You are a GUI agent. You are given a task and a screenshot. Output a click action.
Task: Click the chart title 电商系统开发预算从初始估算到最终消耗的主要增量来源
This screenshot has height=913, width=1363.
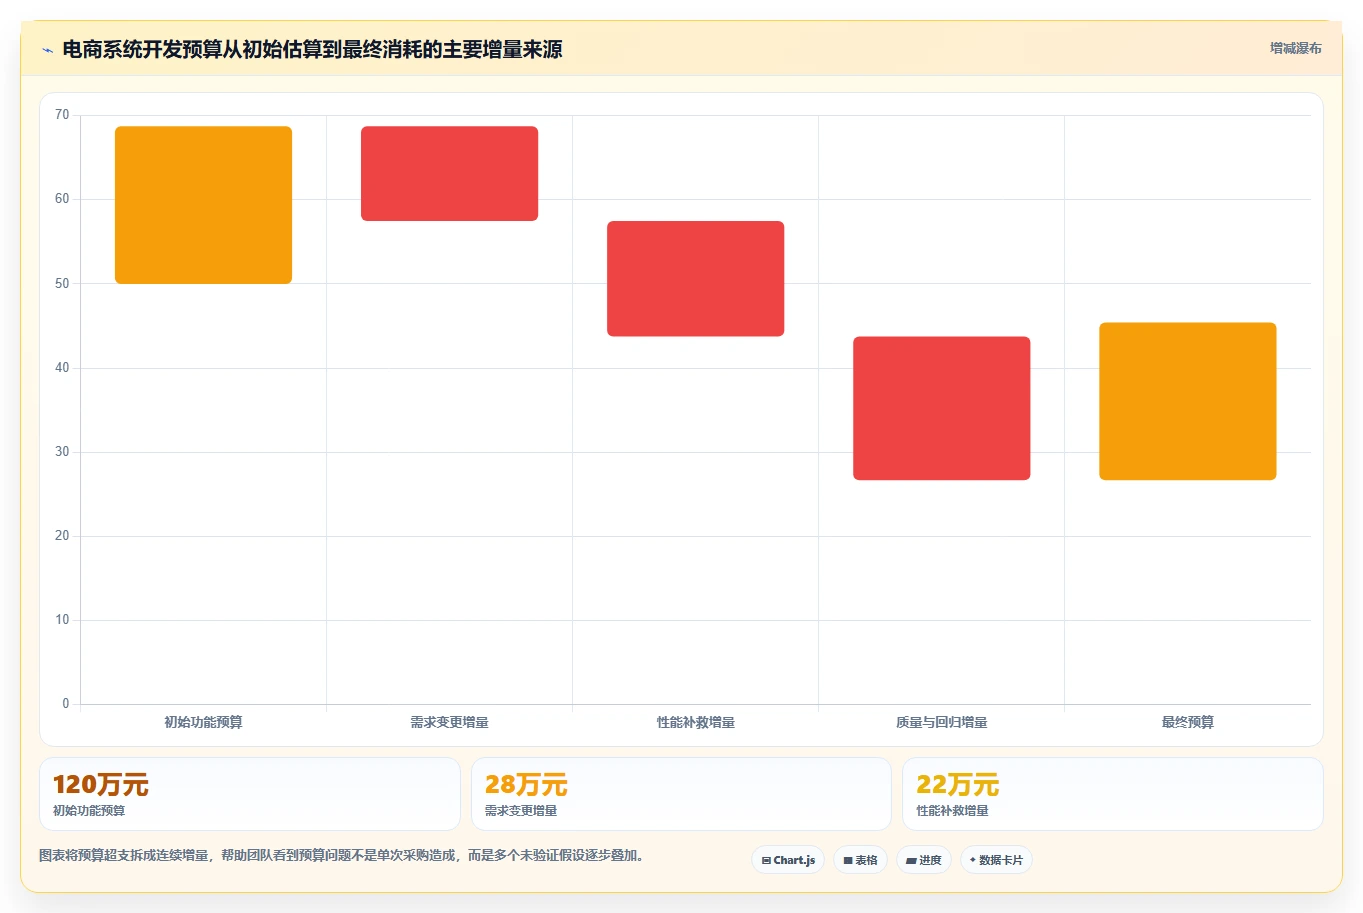[x=312, y=49]
